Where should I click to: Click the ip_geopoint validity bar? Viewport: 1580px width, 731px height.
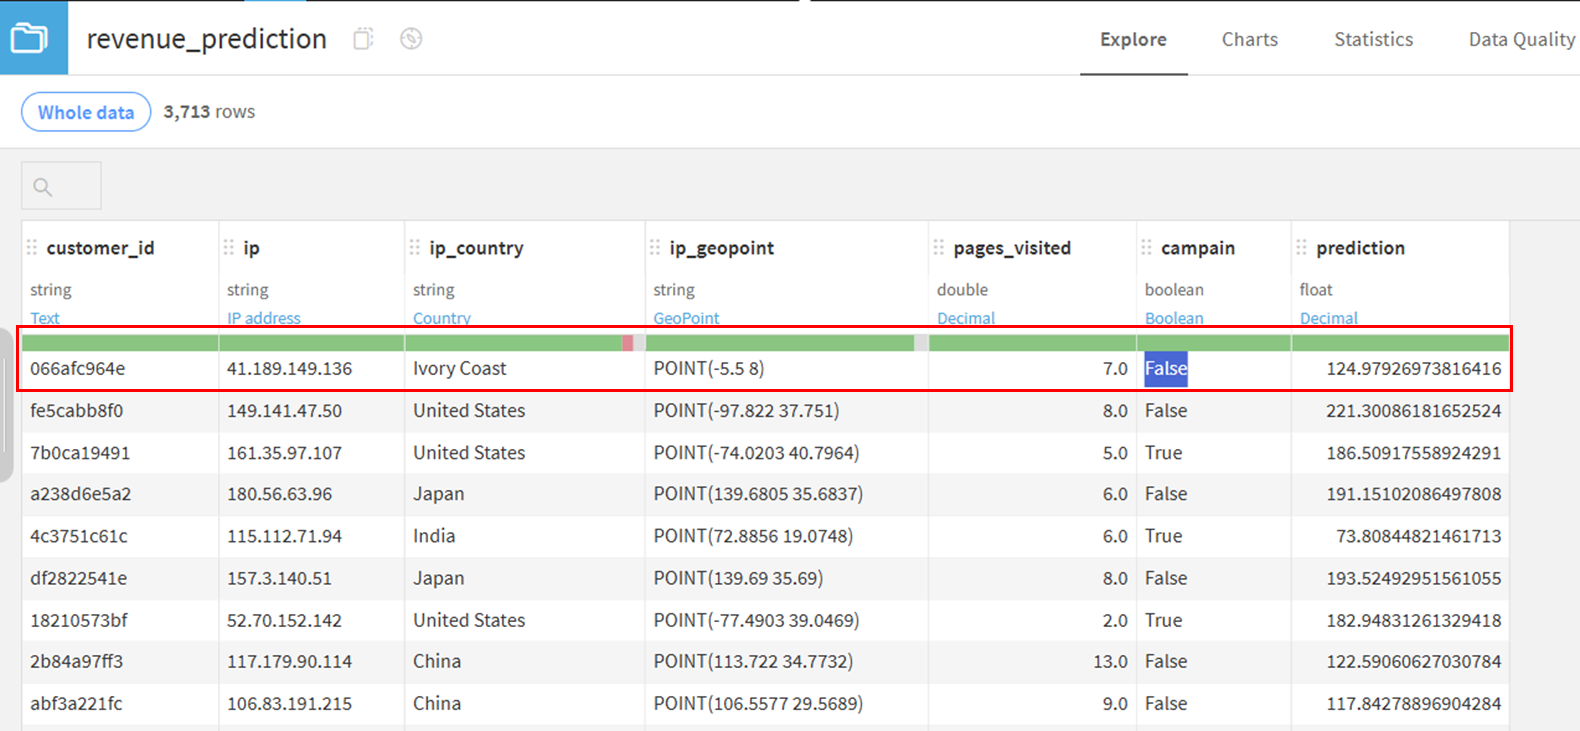(787, 343)
